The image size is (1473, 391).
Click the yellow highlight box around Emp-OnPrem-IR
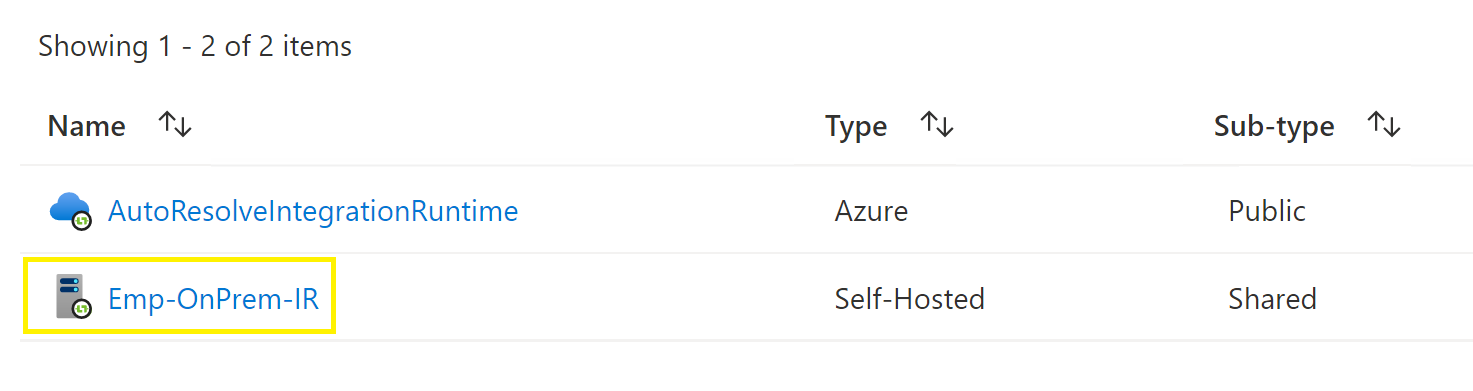180,296
